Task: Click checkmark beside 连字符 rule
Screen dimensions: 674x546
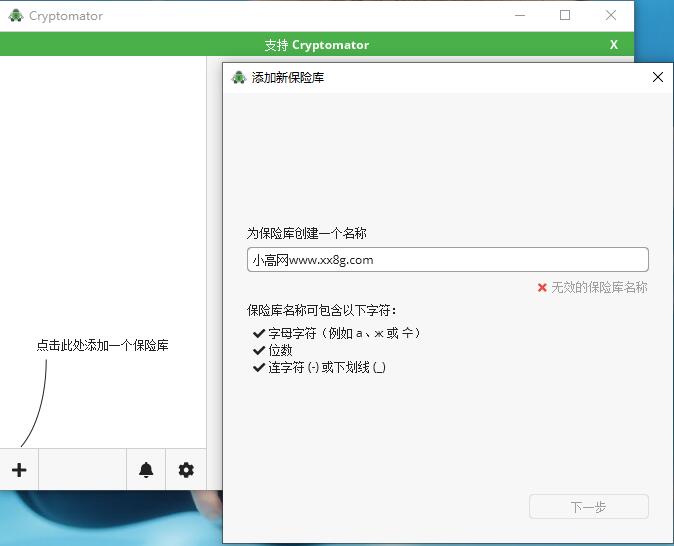Action: click(x=259, y=367)
